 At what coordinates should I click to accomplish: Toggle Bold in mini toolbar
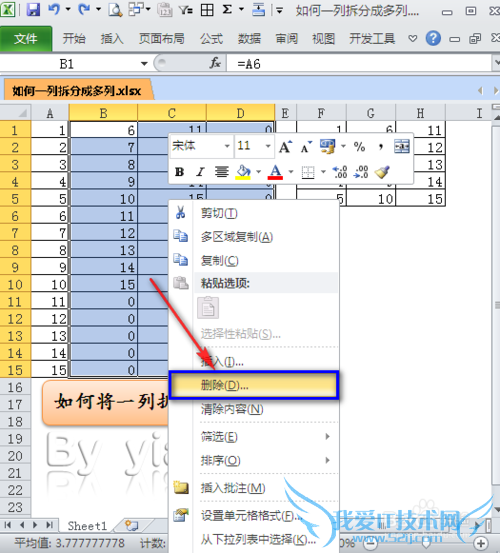tap(179, 172)
